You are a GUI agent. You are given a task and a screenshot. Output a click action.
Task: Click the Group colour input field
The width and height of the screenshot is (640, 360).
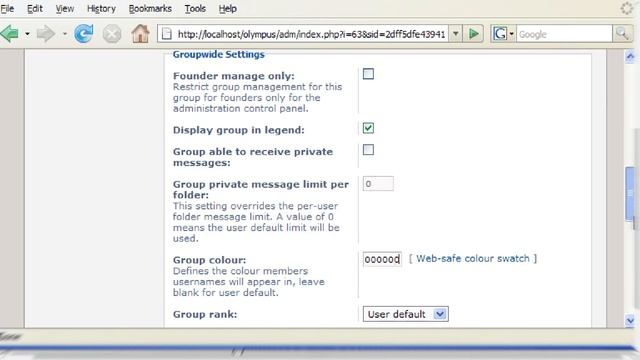(382, 259)
